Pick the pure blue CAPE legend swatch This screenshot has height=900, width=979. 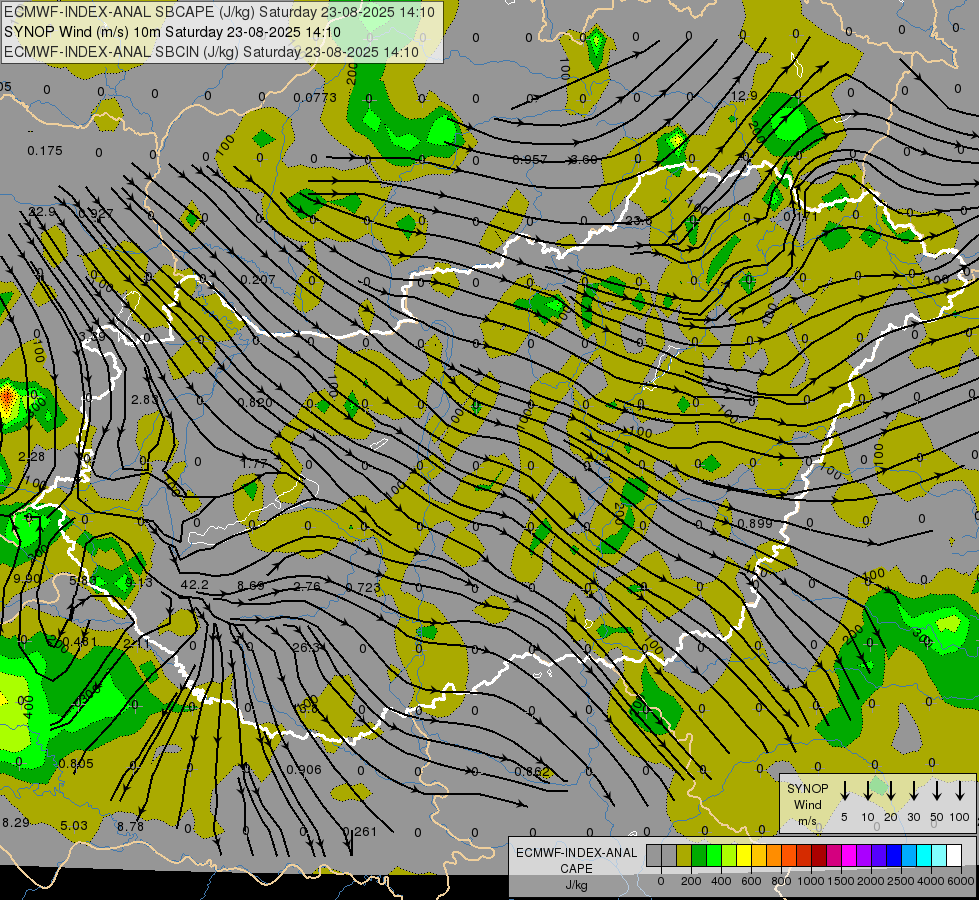click(x=893, y=855)
